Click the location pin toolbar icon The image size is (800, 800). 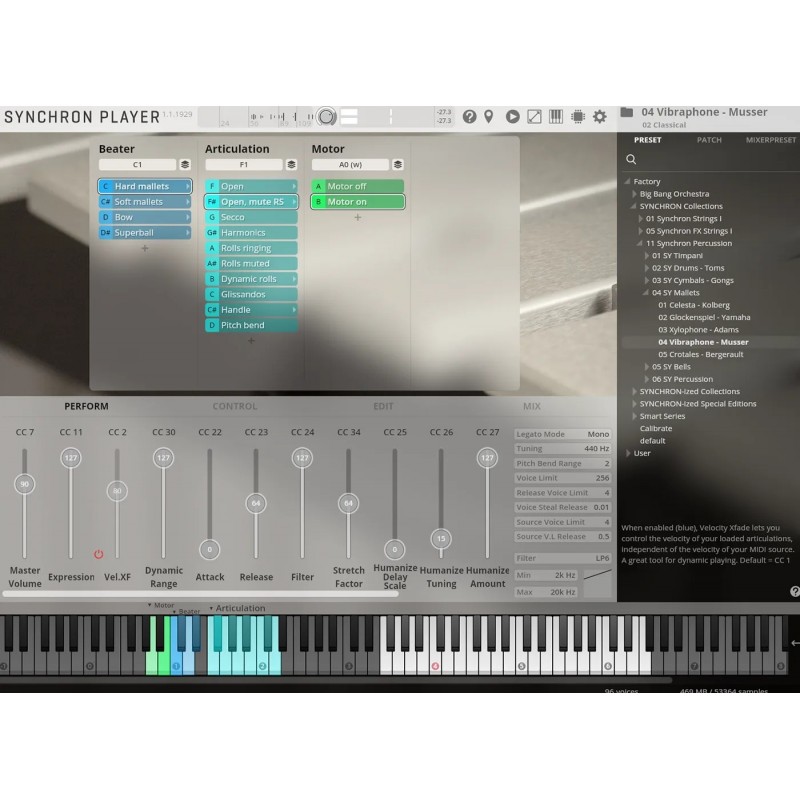tap(489, 116)
